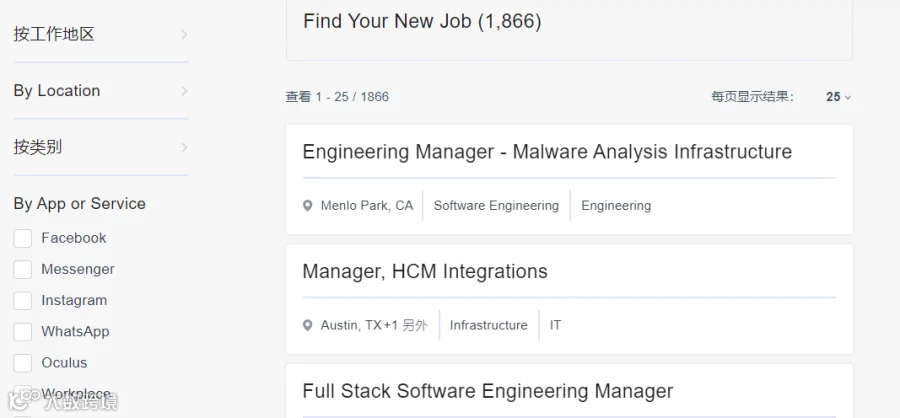Open Engineering Manager - Malware Analysis Infrastructure job
The image size is (900, 418).
547,152
